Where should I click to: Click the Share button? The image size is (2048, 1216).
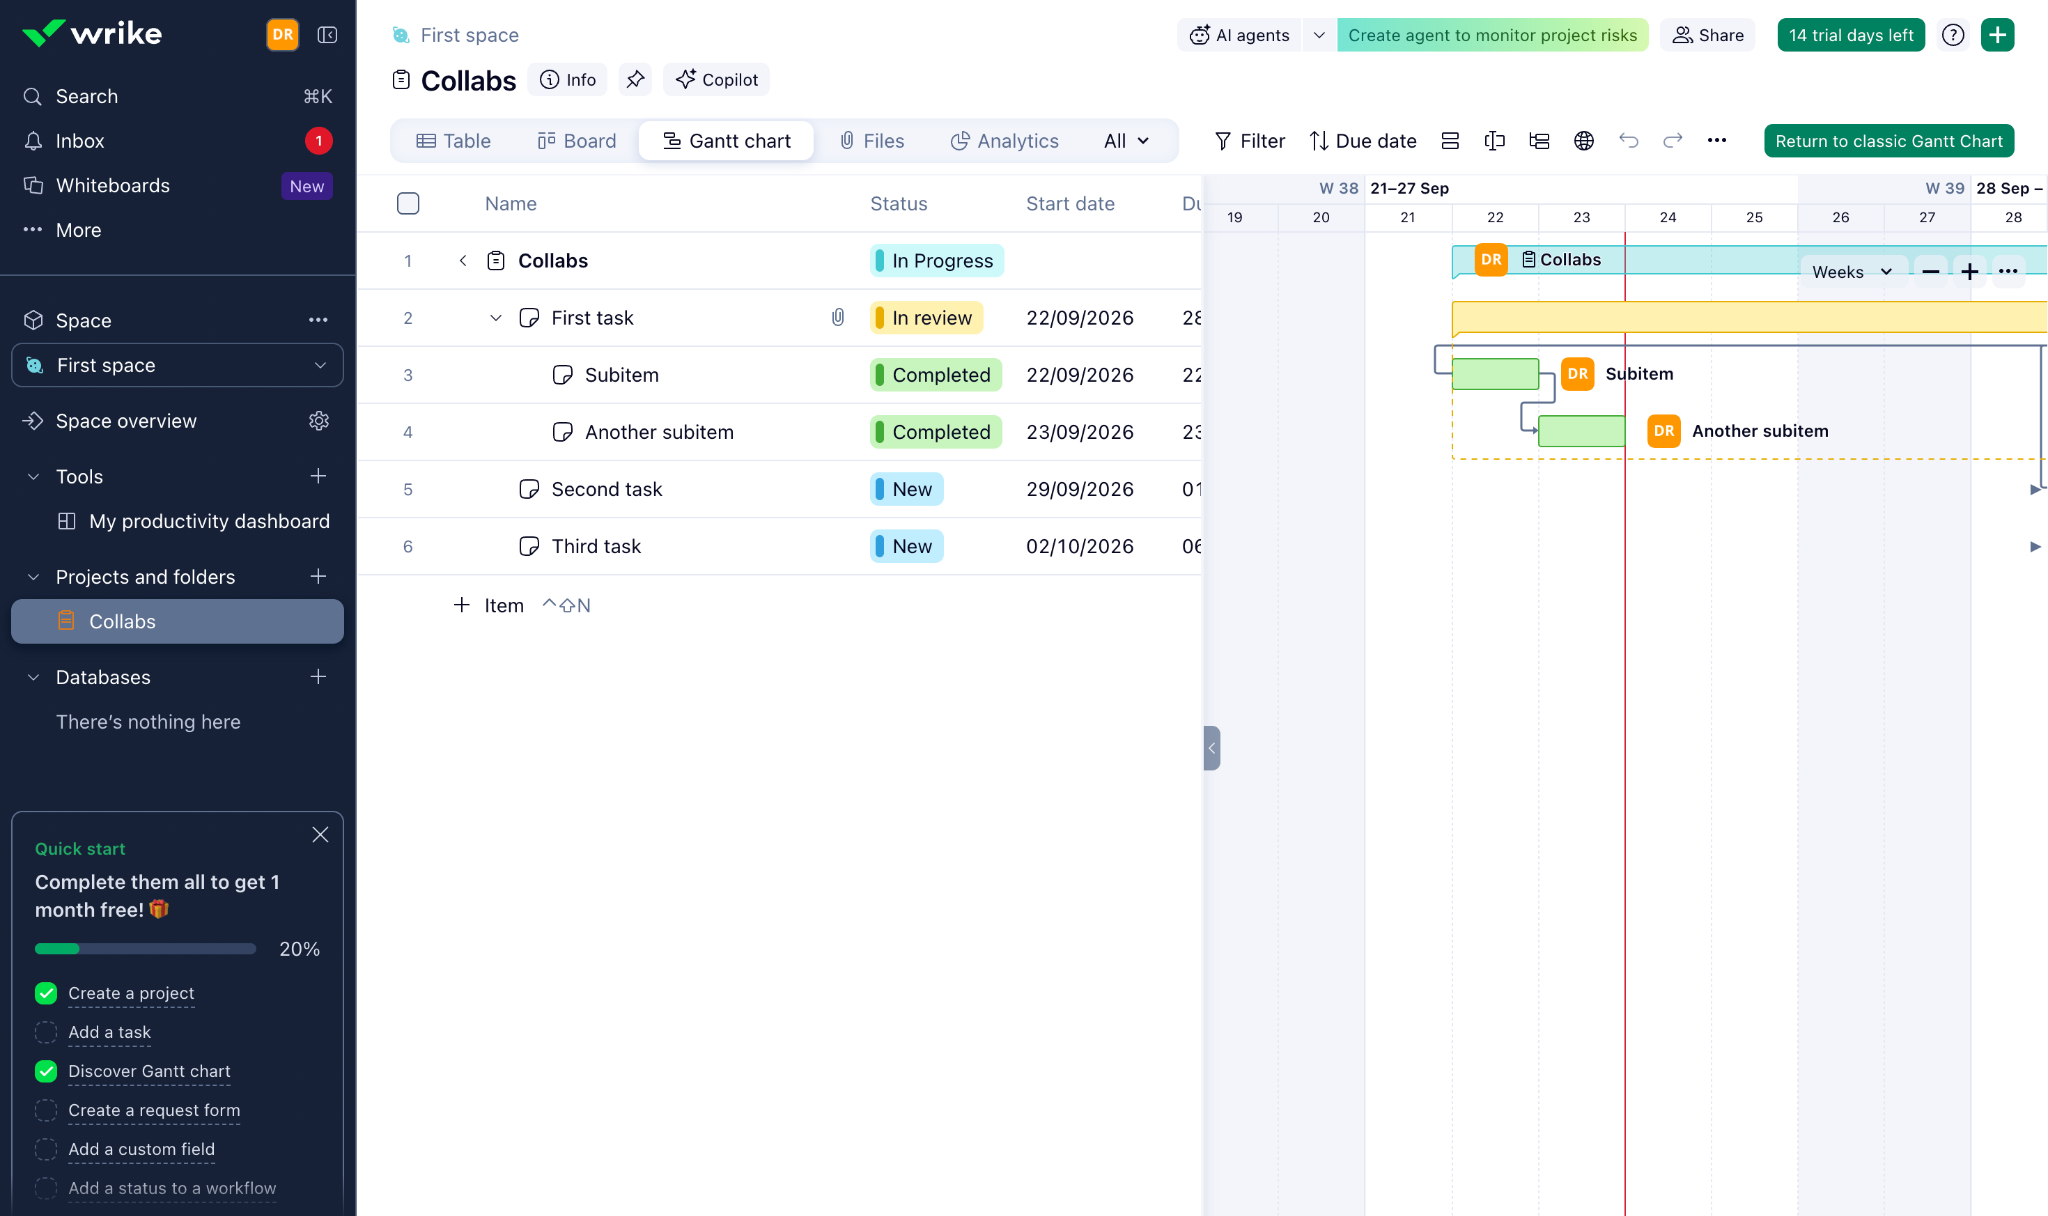pyautogui.click(x=1708, y=35)
